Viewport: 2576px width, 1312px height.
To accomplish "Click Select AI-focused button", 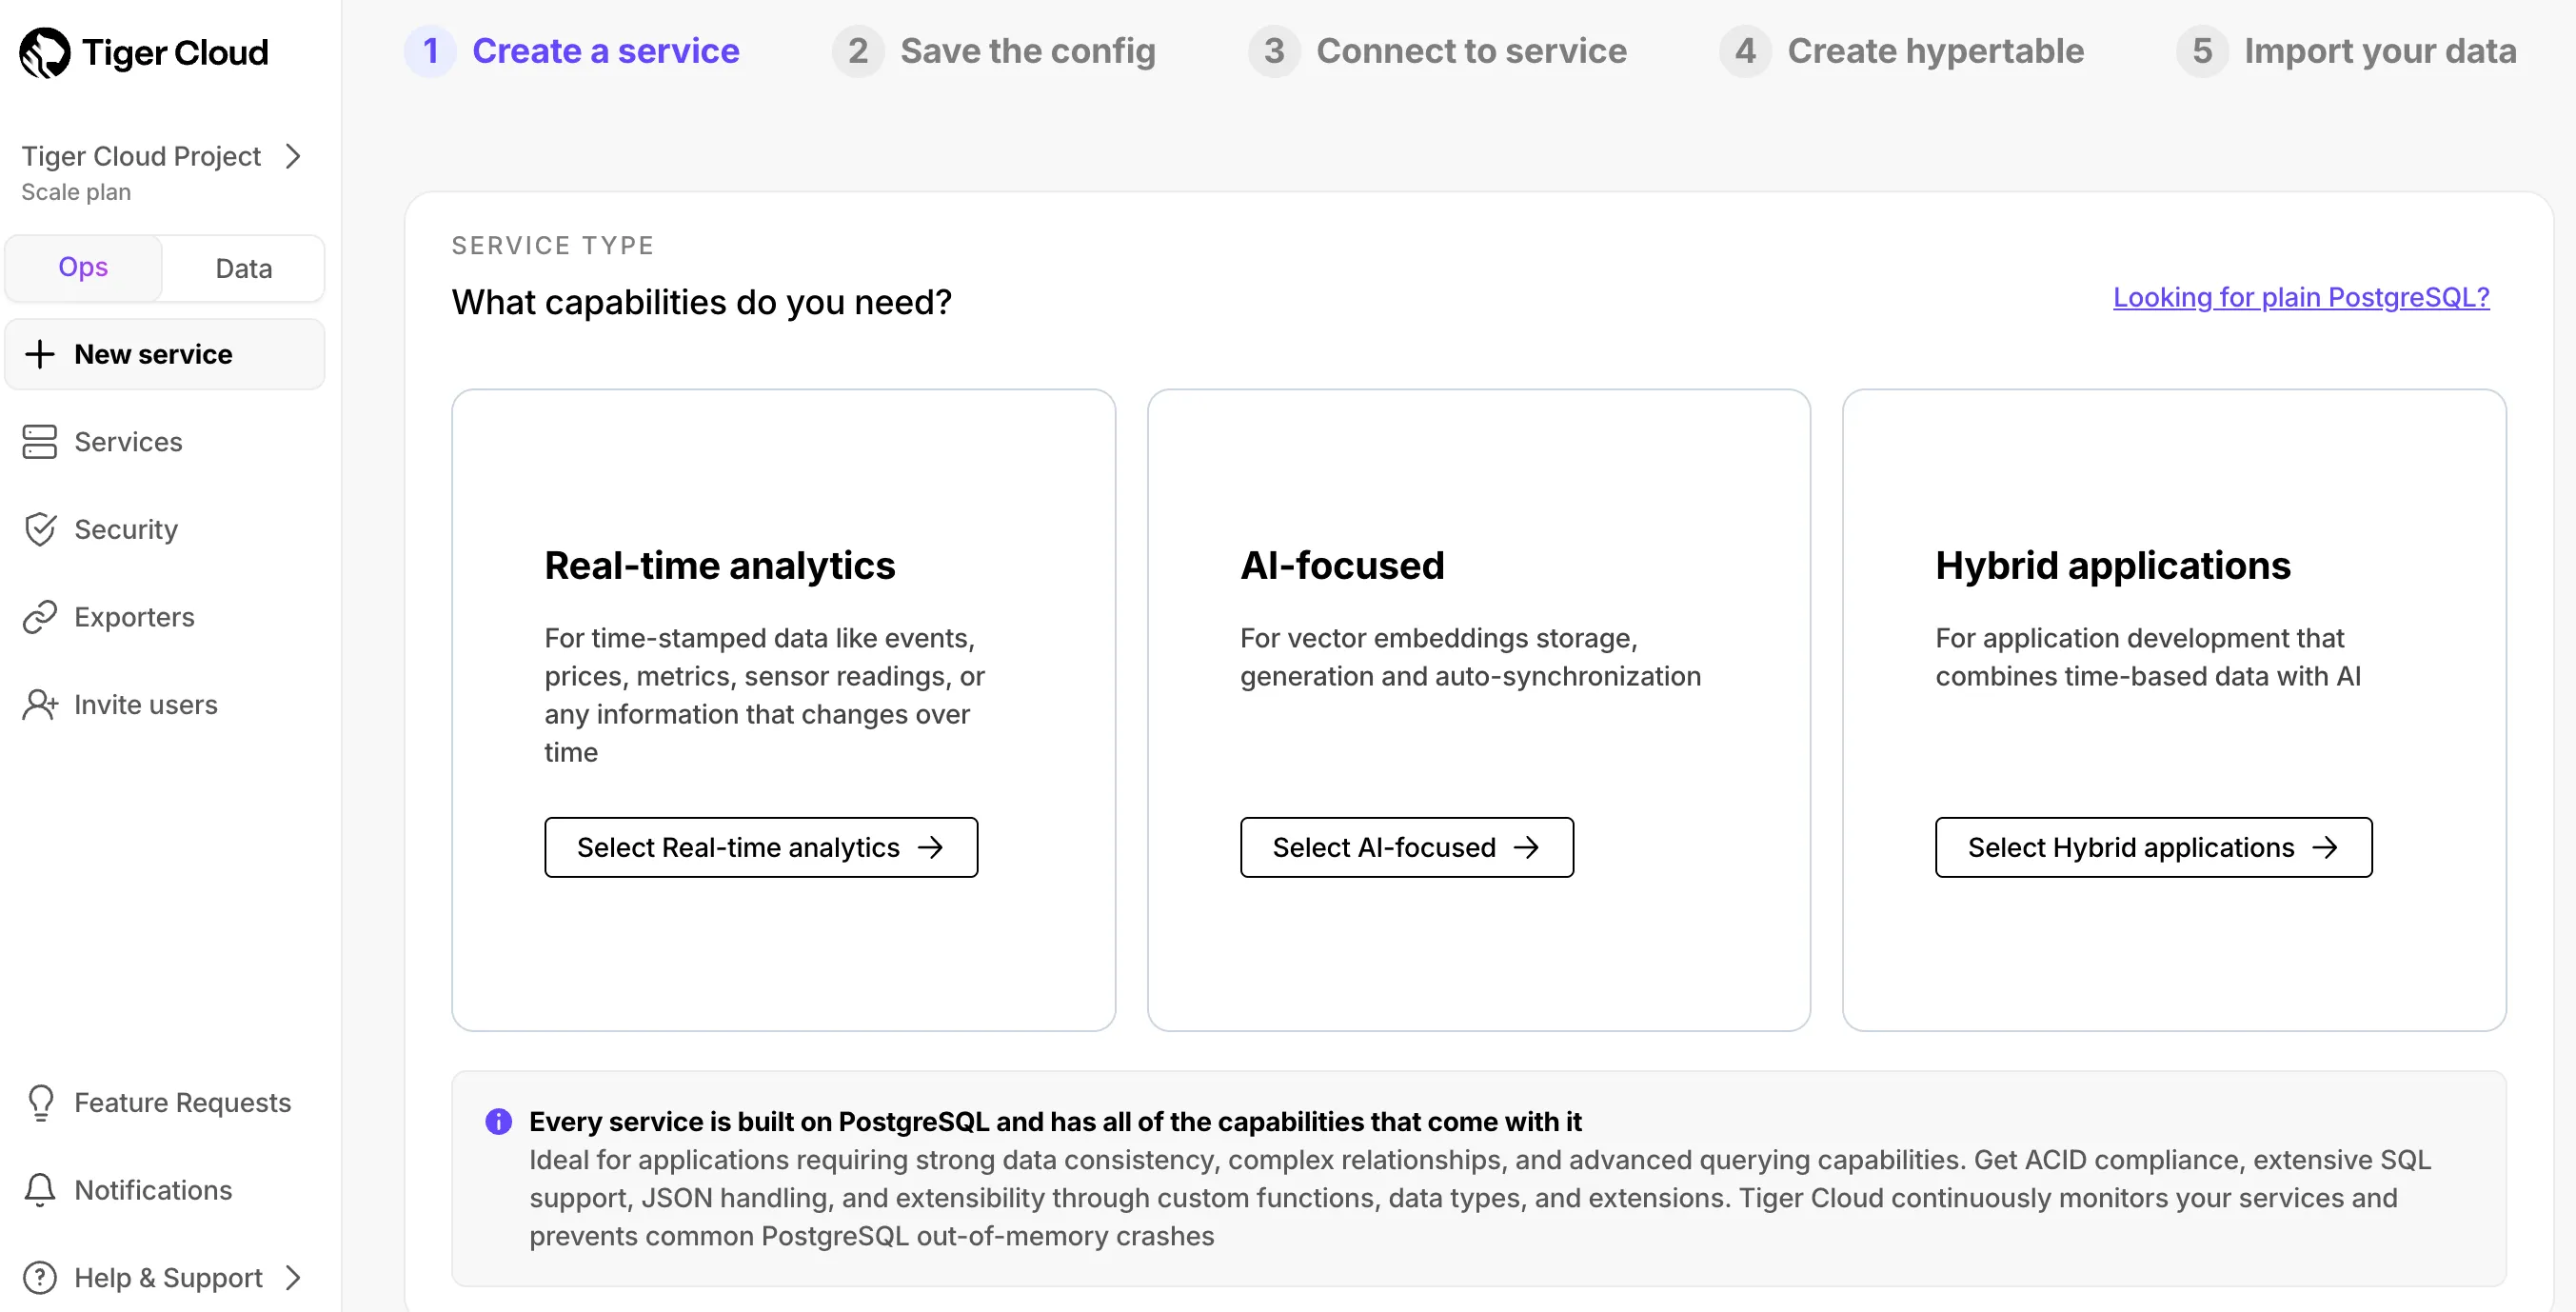I will (x=1406, y=847).
